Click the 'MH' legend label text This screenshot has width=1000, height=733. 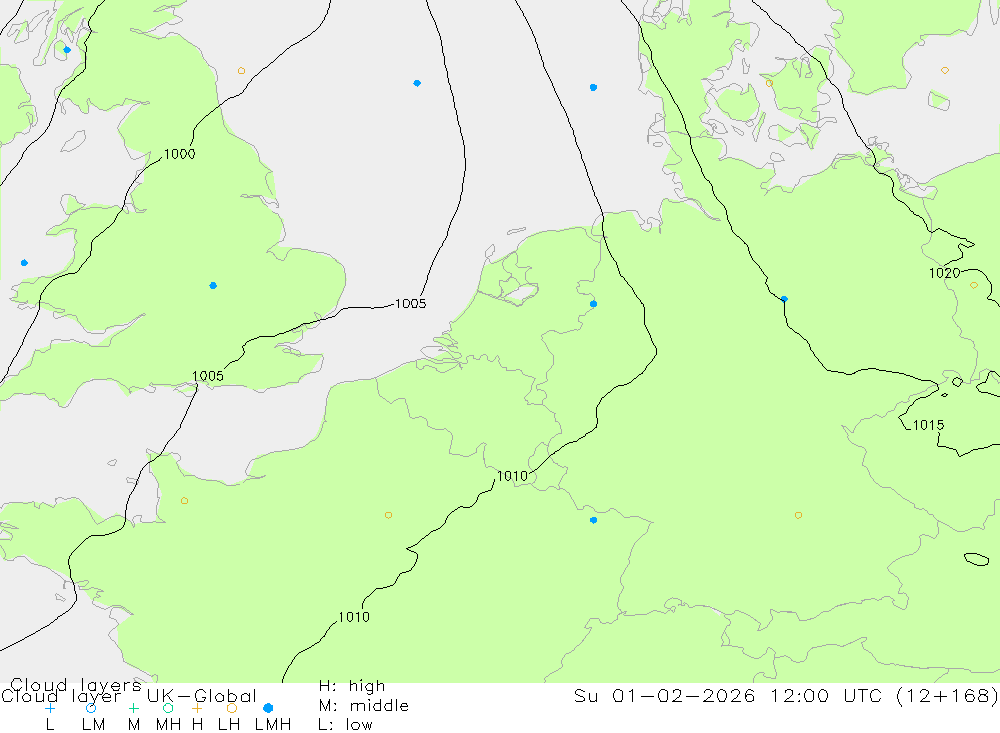pyautogui.click(x=168, y=725)
